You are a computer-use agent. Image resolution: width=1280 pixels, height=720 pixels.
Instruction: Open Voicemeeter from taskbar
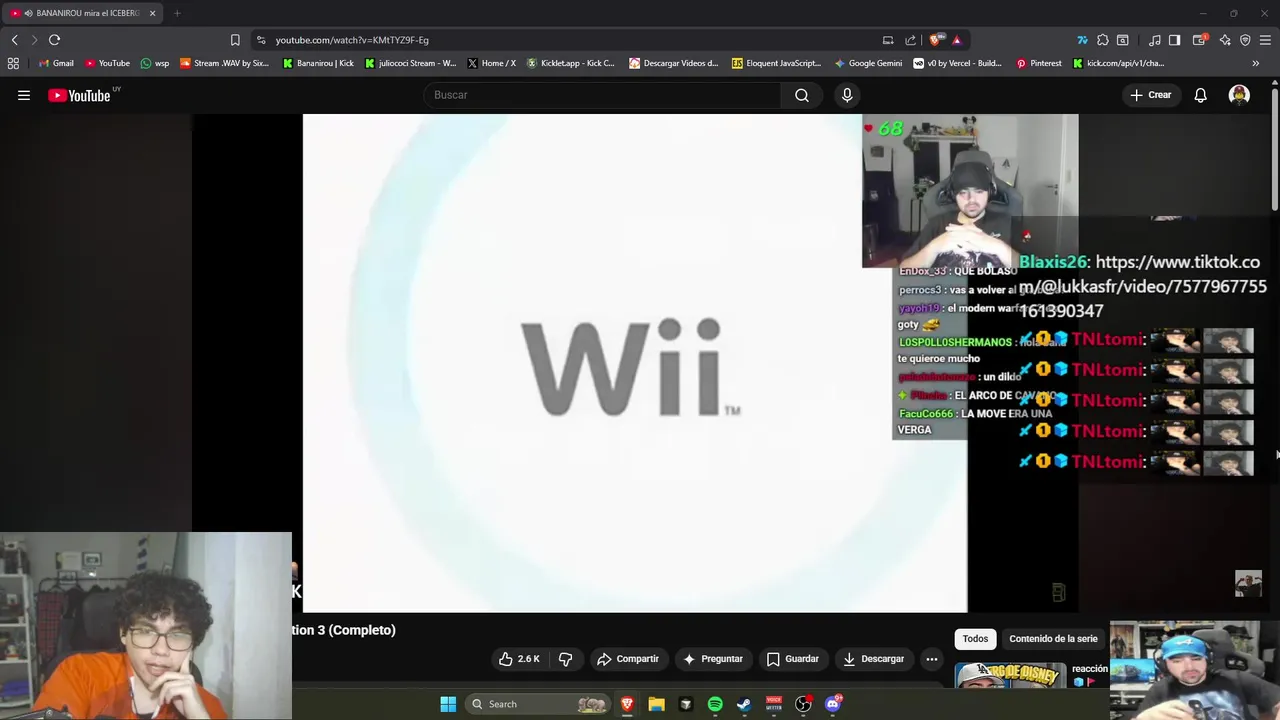(x=774, y=704)
